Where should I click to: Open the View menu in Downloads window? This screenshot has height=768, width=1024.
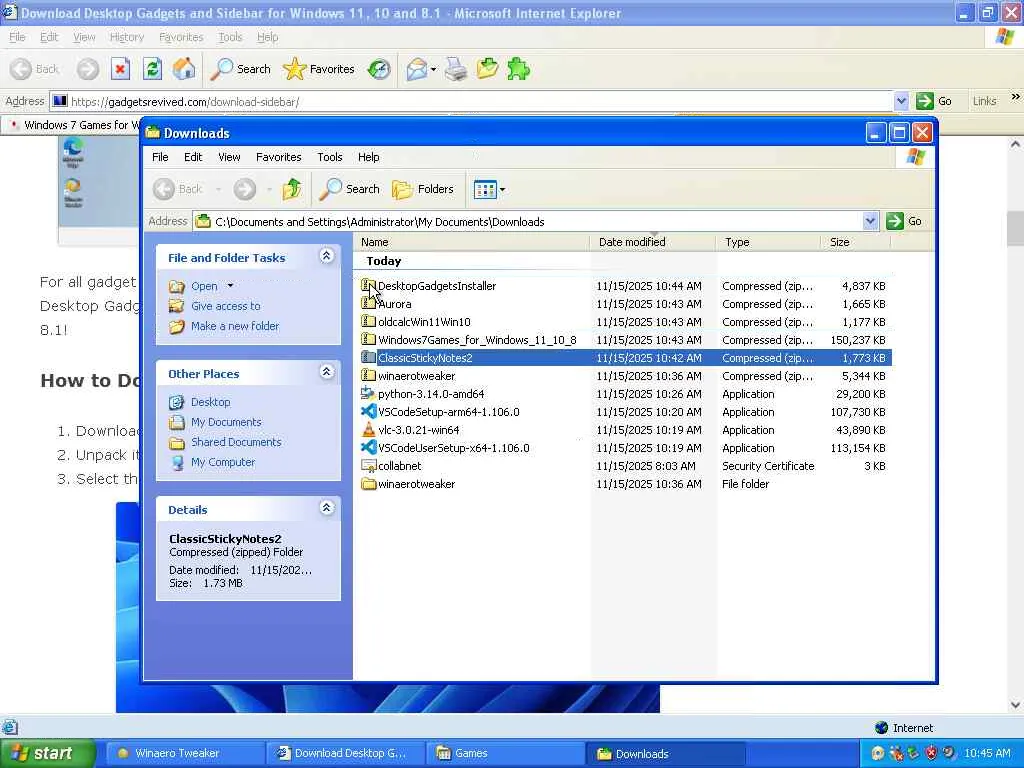pyautogui.click(x=229, y=157)
